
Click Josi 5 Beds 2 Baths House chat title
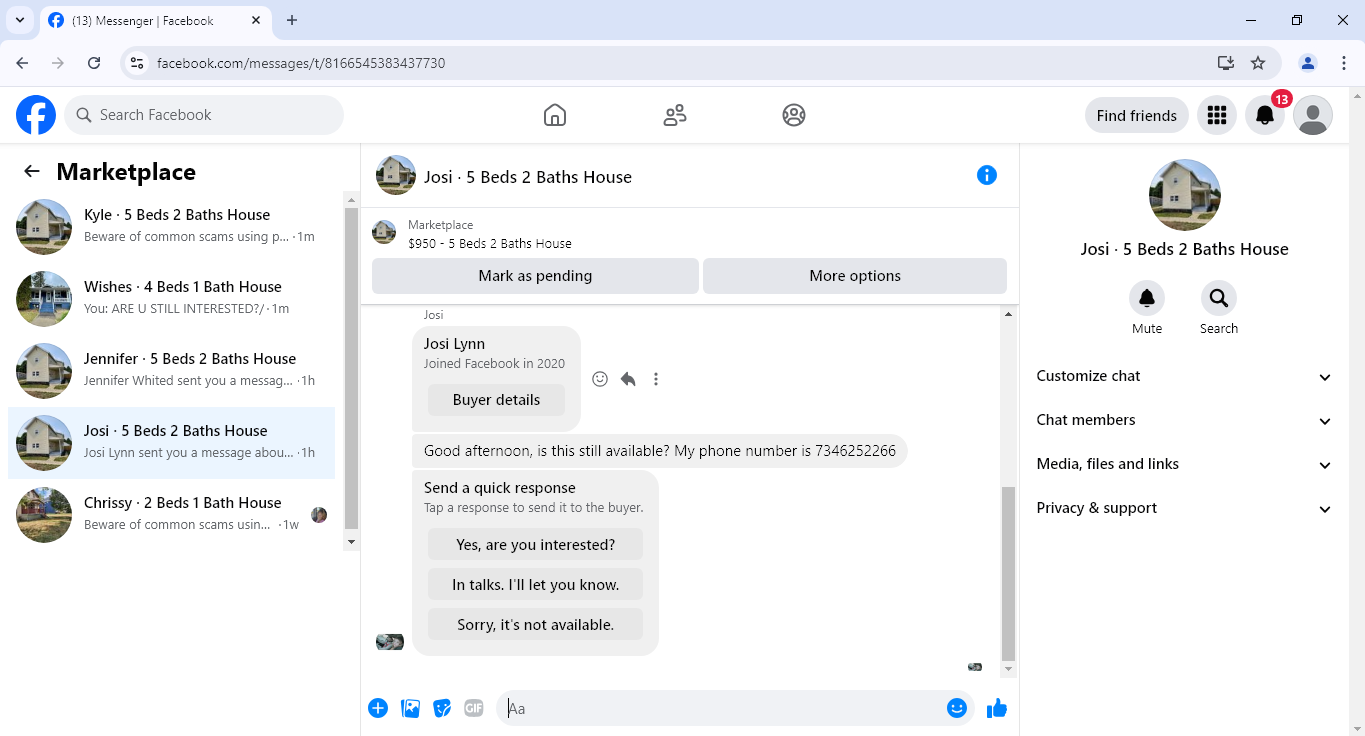(528, 177)
